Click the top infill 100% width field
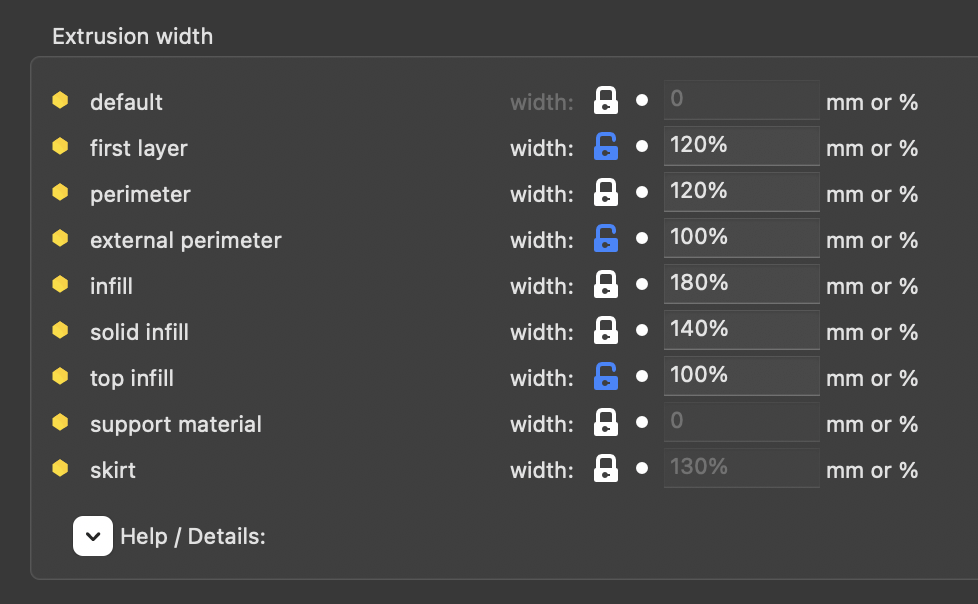The height and width of the screenshot is (604, 978). (x=741, y=376)
